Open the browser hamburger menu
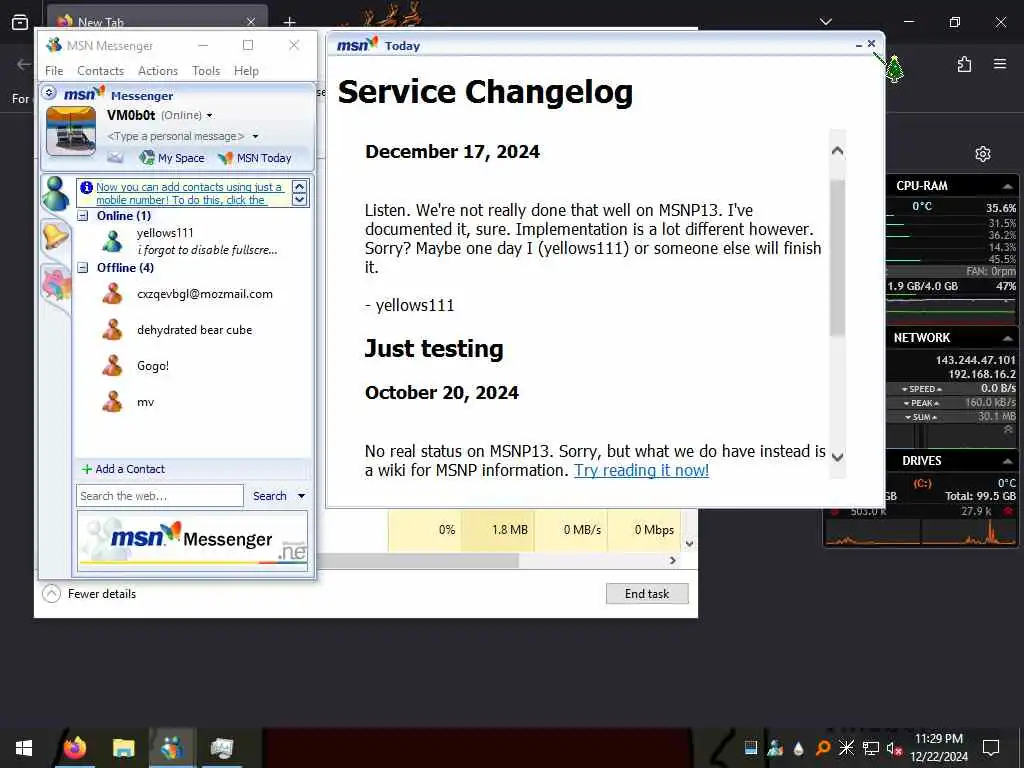Image resolution: width=1024 pixels, height=768 pixels. pos(1000,64)
